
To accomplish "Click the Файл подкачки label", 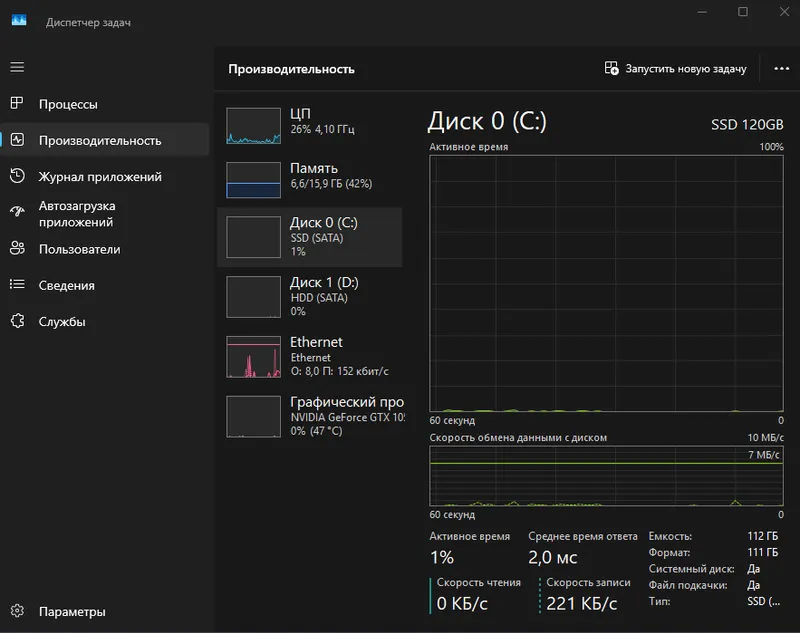I will point(688,585).
